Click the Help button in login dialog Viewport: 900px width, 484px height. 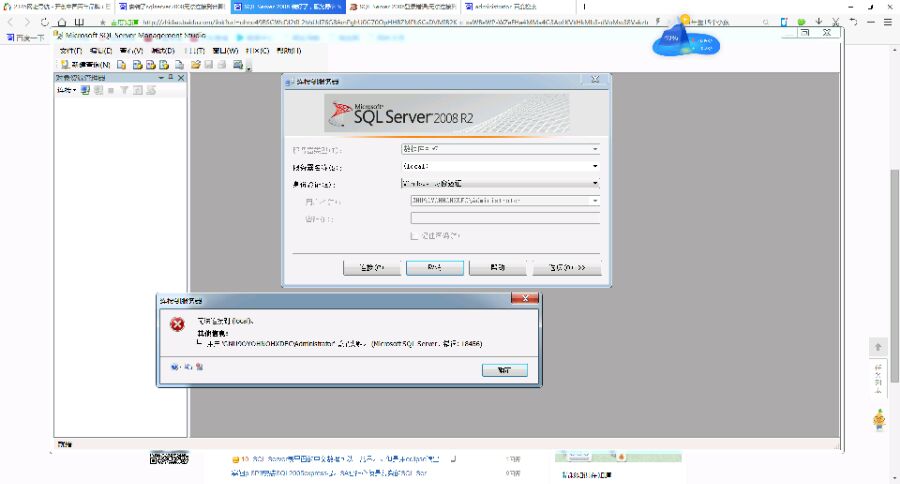(497, 268)
